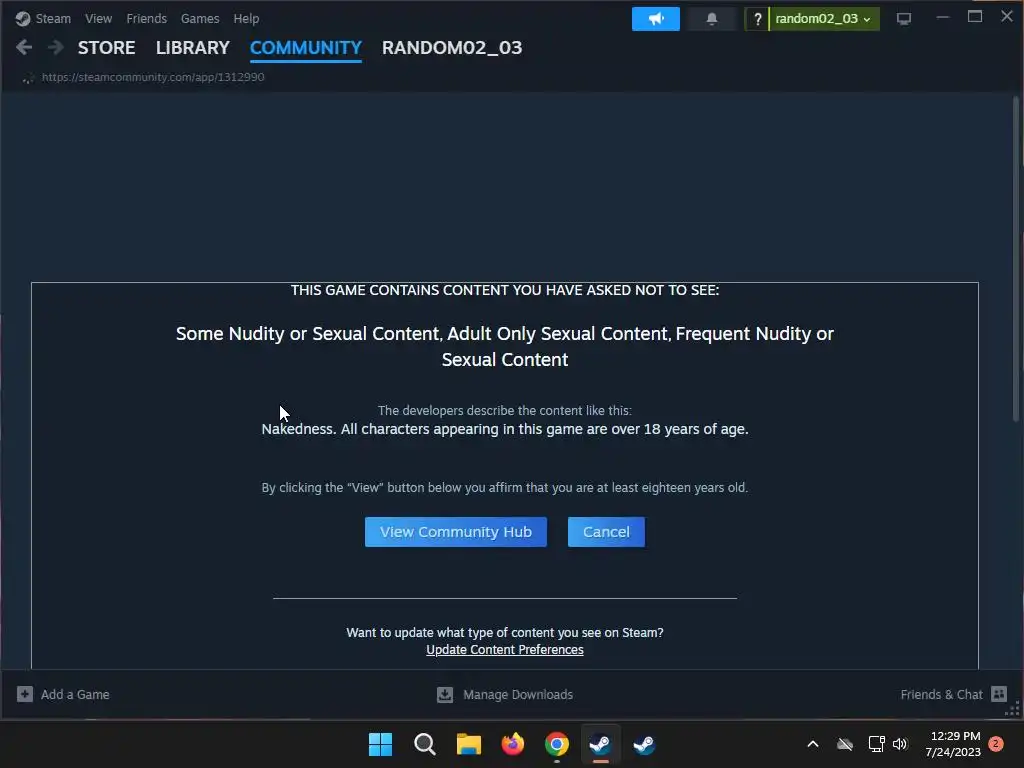Click the second Steam taskbar icon
This screenshot has width=1024, height=768.
pyautogui.click(x=645, y=744)
